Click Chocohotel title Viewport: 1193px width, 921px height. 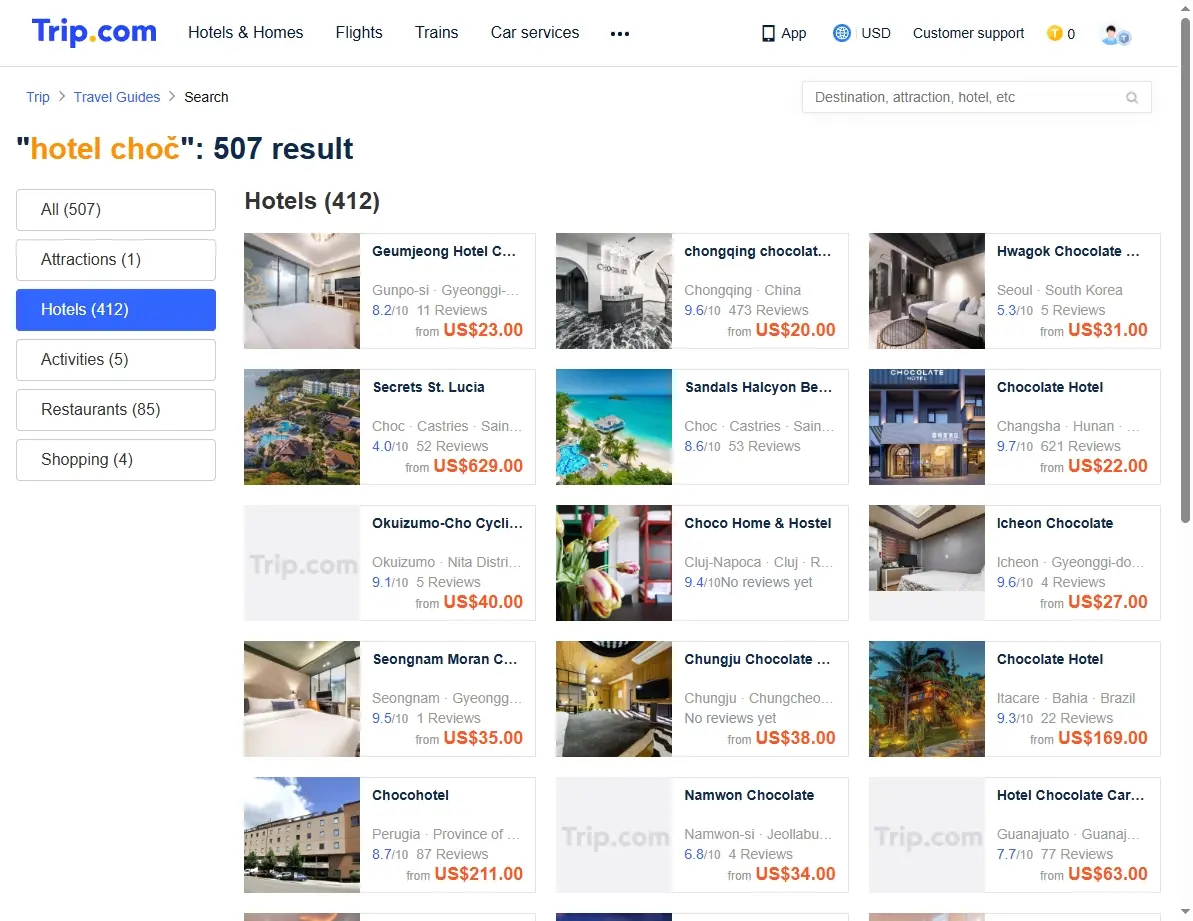click(410, 796)
